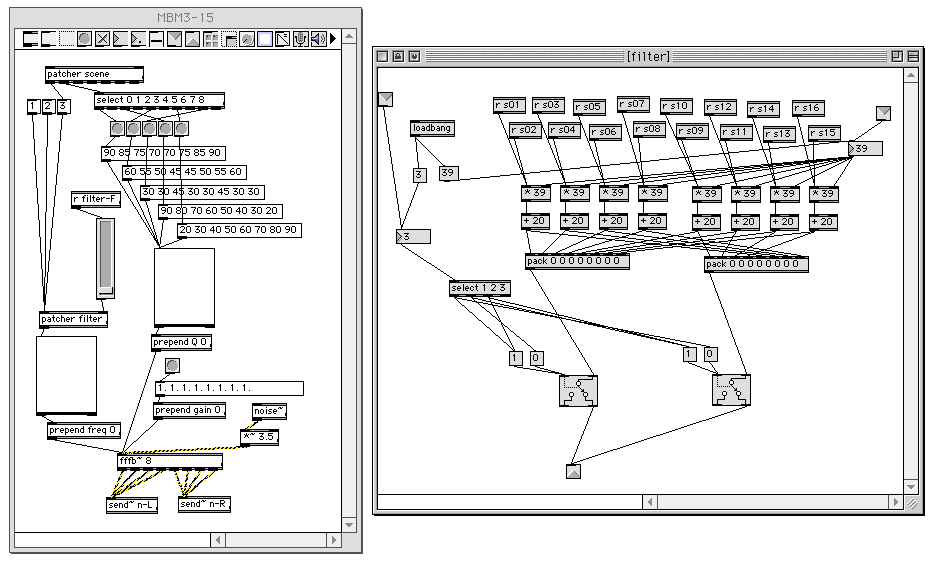
Task: Select the speaker ezdac~ tool
Action: pyautogui.click(x=318, y=39)
